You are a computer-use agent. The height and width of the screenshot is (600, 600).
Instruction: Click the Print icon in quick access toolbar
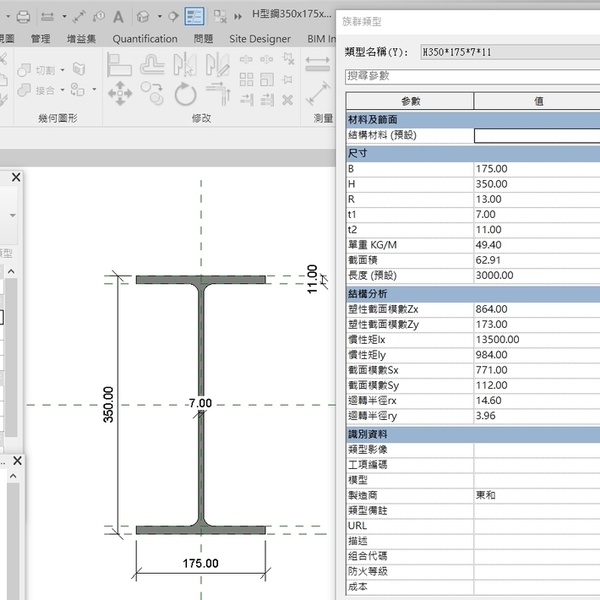(22, 16)
